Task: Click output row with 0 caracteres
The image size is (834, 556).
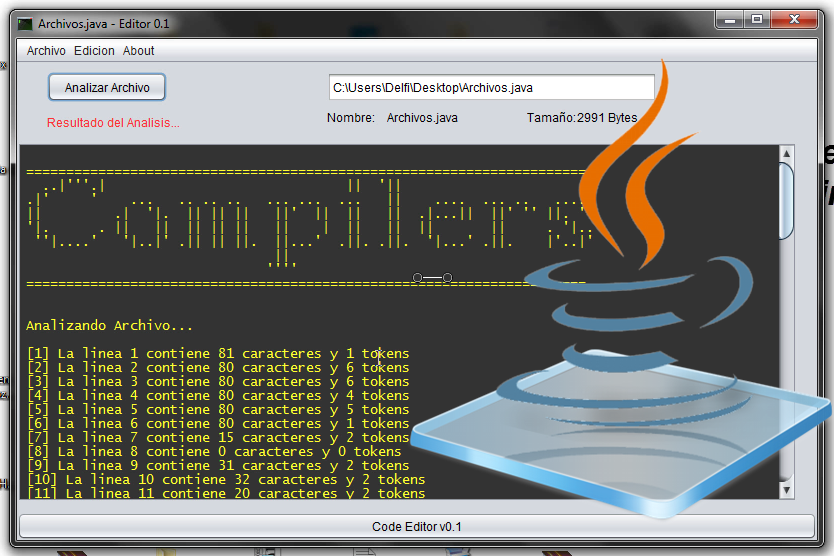Action: click(214, 452)
